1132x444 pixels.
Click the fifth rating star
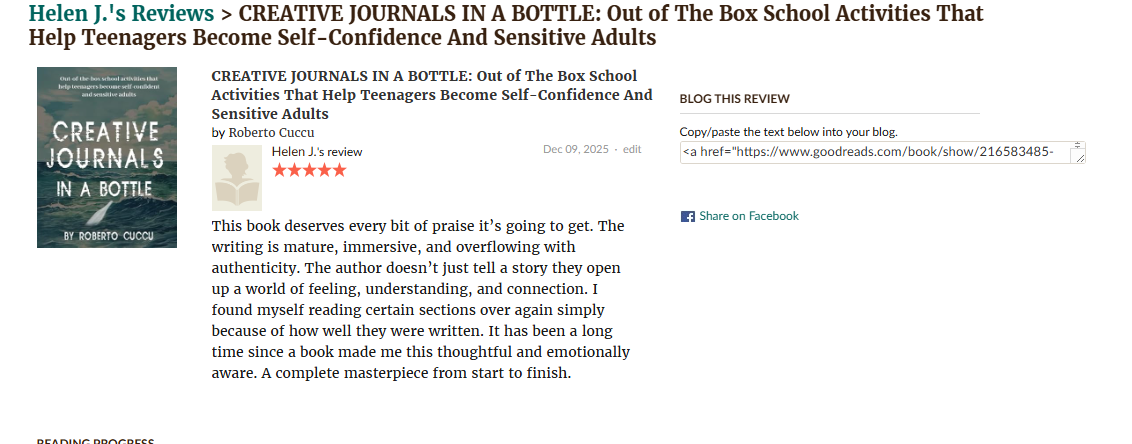pos(339,170)
